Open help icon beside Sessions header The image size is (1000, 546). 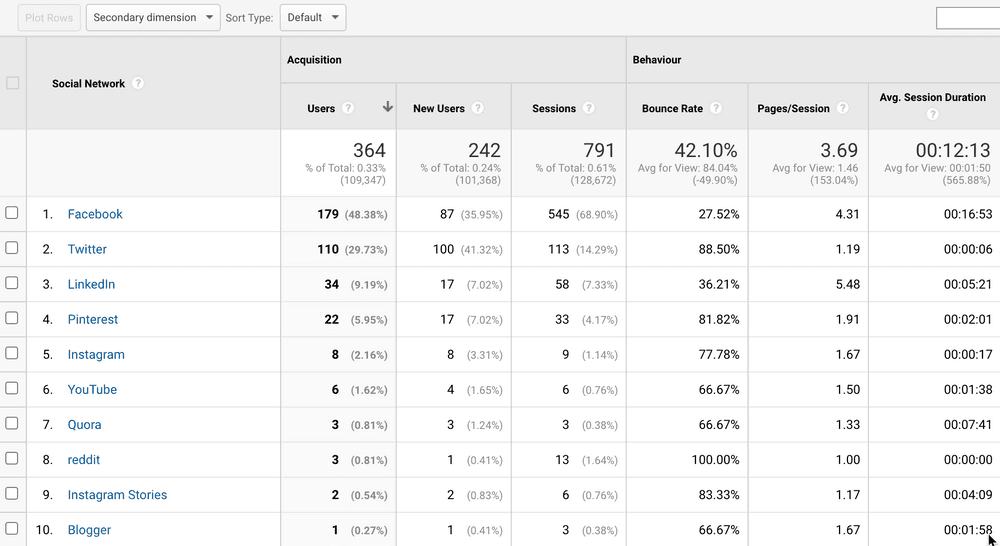point(589,109)
